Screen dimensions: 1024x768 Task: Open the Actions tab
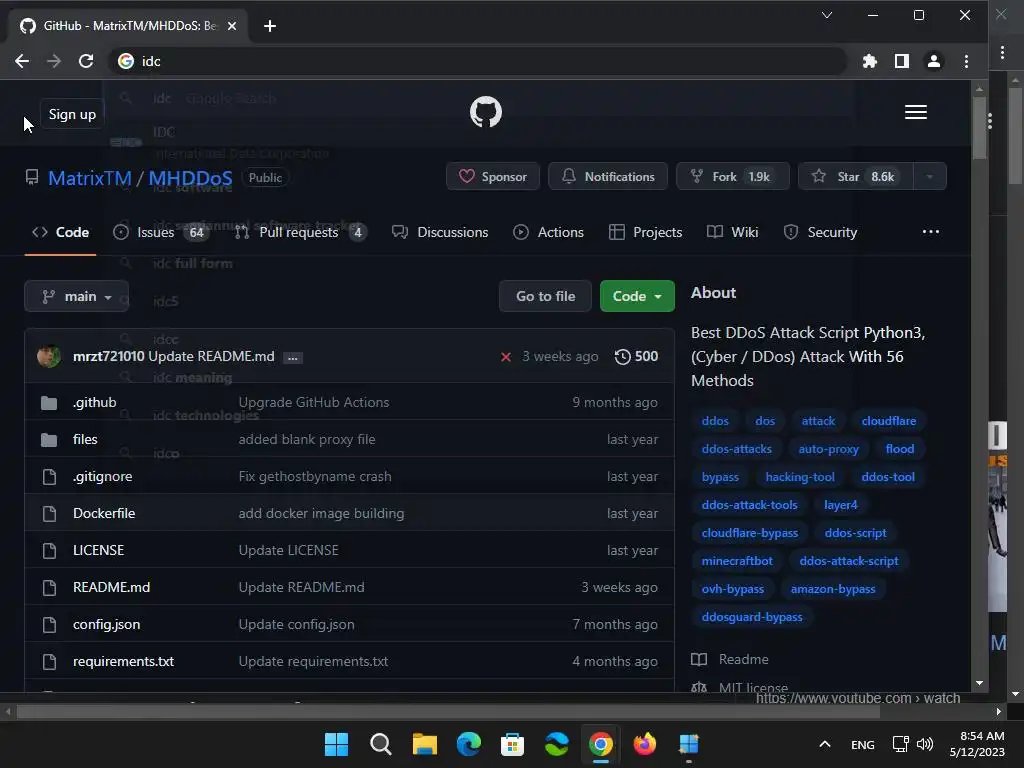tap(549, 232)
